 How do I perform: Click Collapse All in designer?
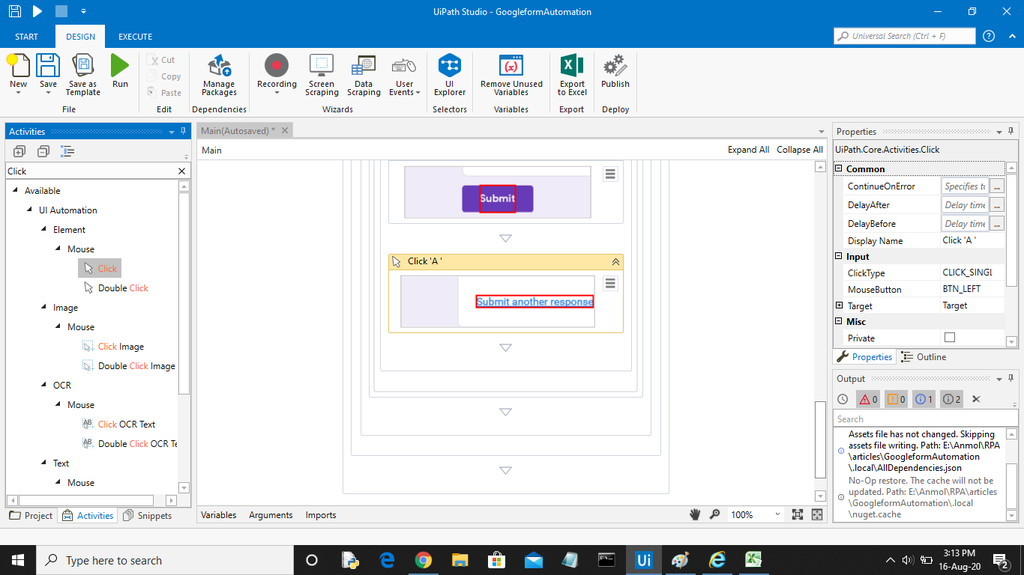point(799,150)
